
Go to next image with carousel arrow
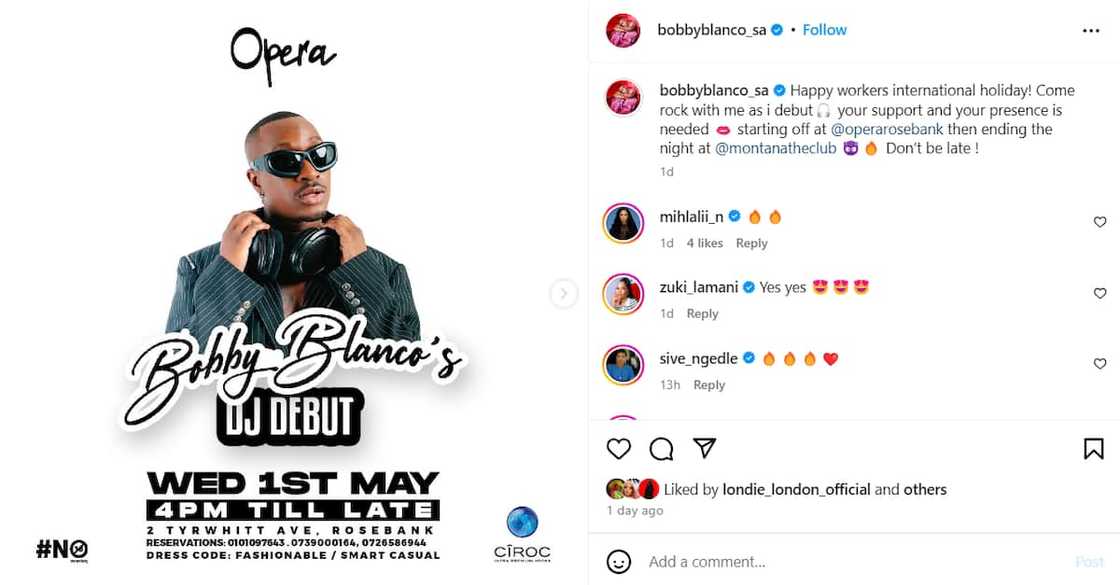point(564,293)
